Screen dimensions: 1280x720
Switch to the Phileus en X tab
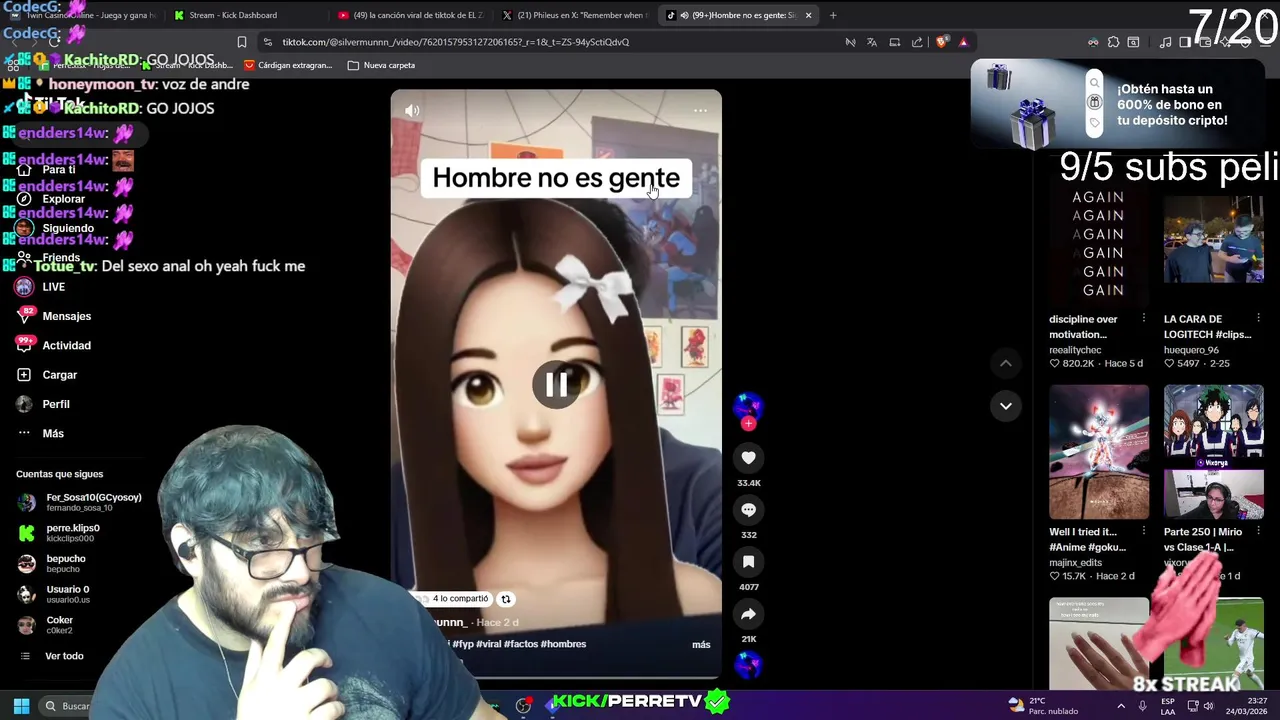[575, 15]
